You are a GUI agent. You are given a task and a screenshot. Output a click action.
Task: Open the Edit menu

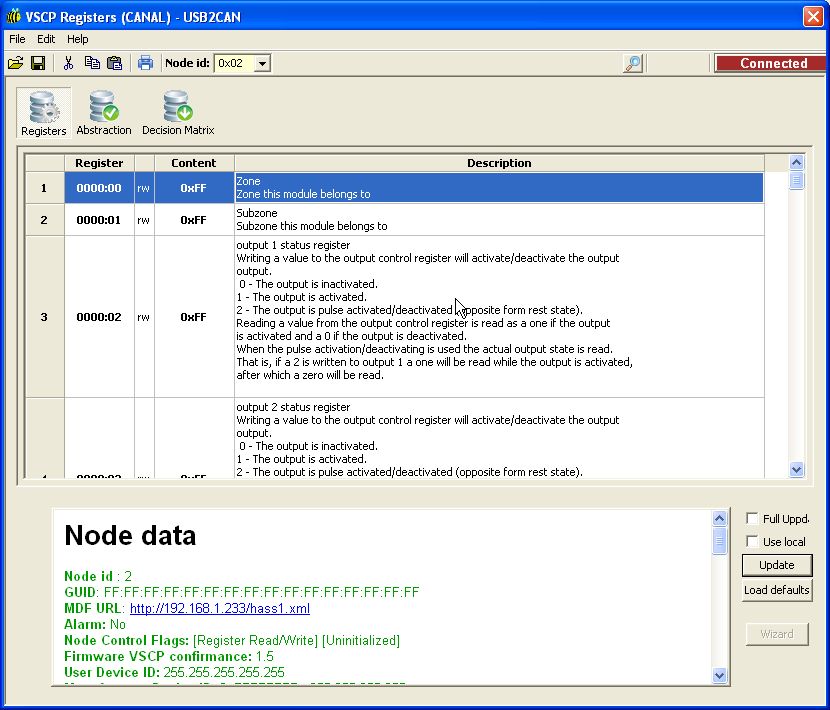pos(46,39)
